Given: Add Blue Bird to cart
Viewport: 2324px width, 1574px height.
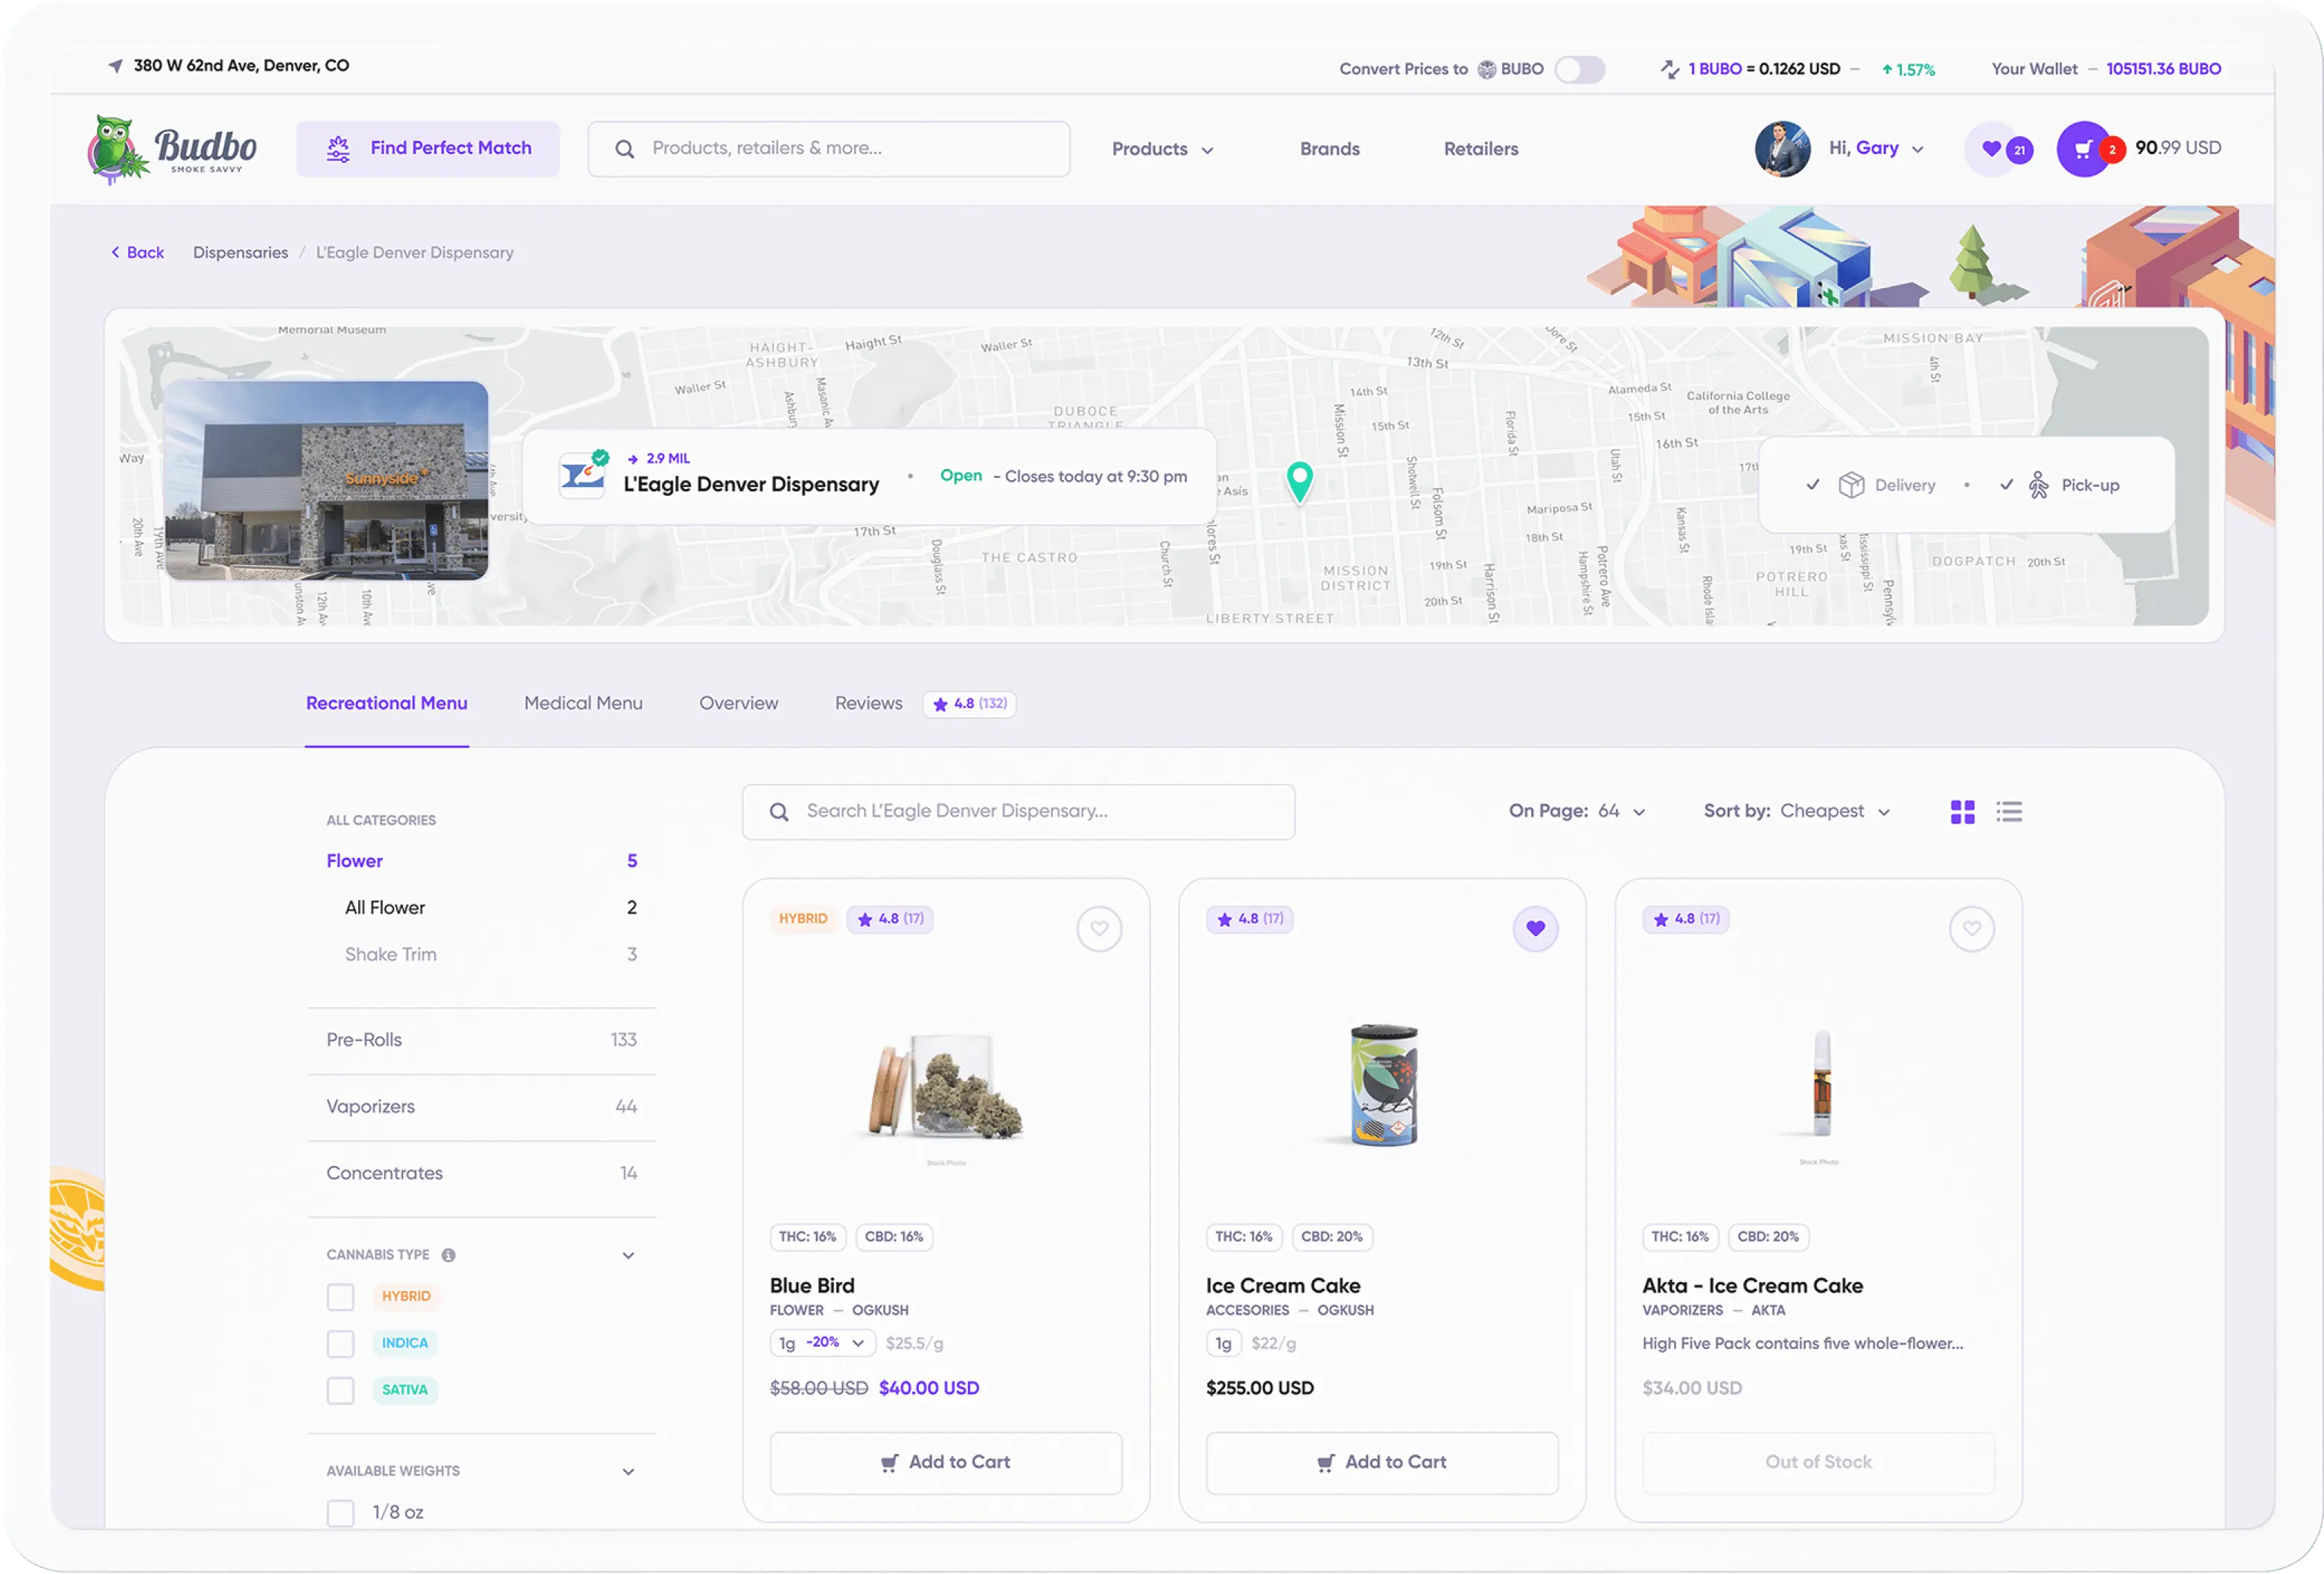Looking at the screenshot, I should coord(946,1463).
